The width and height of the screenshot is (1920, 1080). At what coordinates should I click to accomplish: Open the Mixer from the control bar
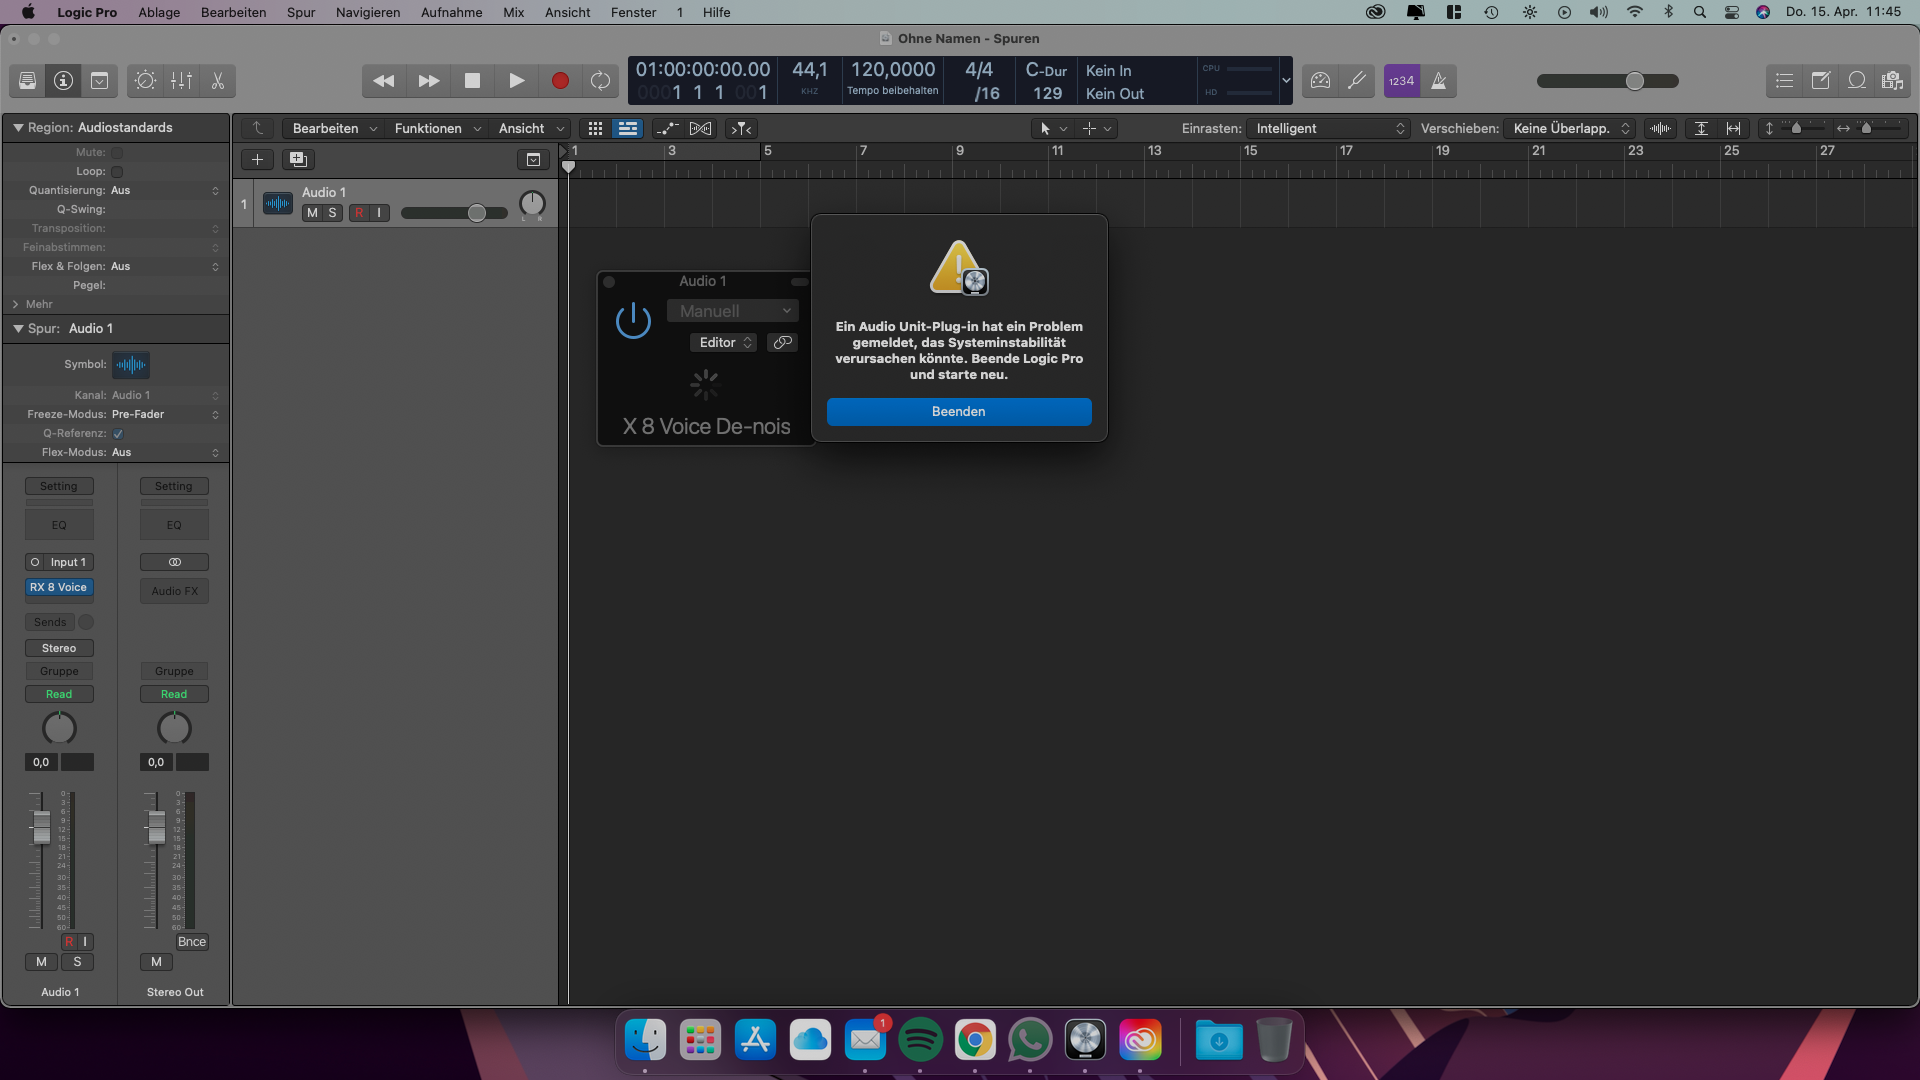(x=181, y=81)
